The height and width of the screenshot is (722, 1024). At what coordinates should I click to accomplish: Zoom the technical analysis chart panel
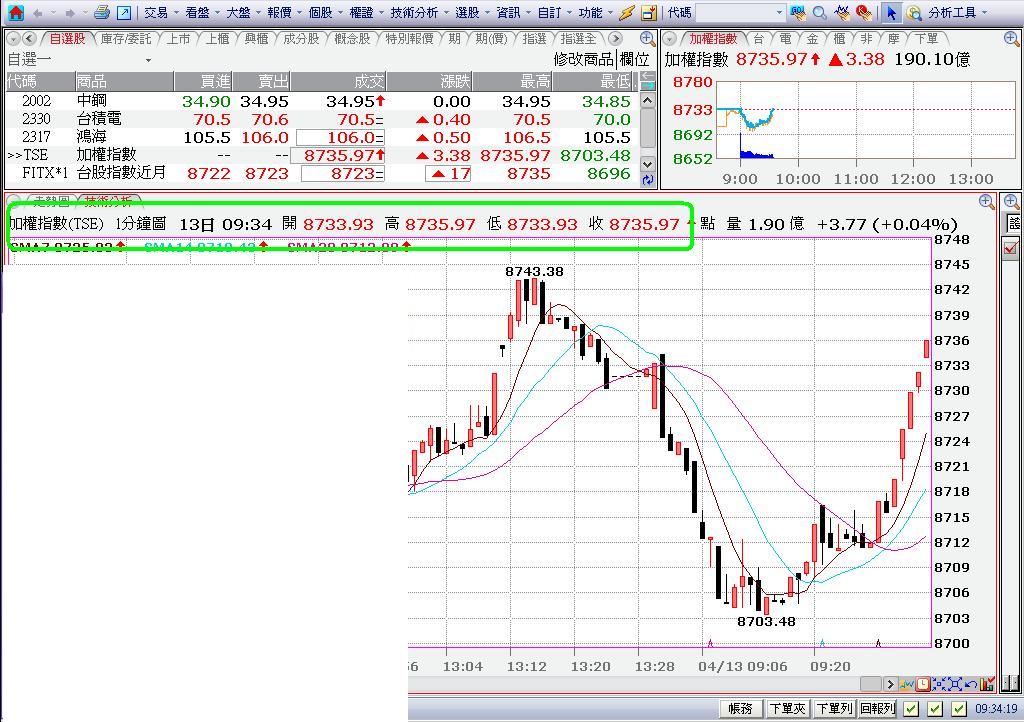(987, 202)
